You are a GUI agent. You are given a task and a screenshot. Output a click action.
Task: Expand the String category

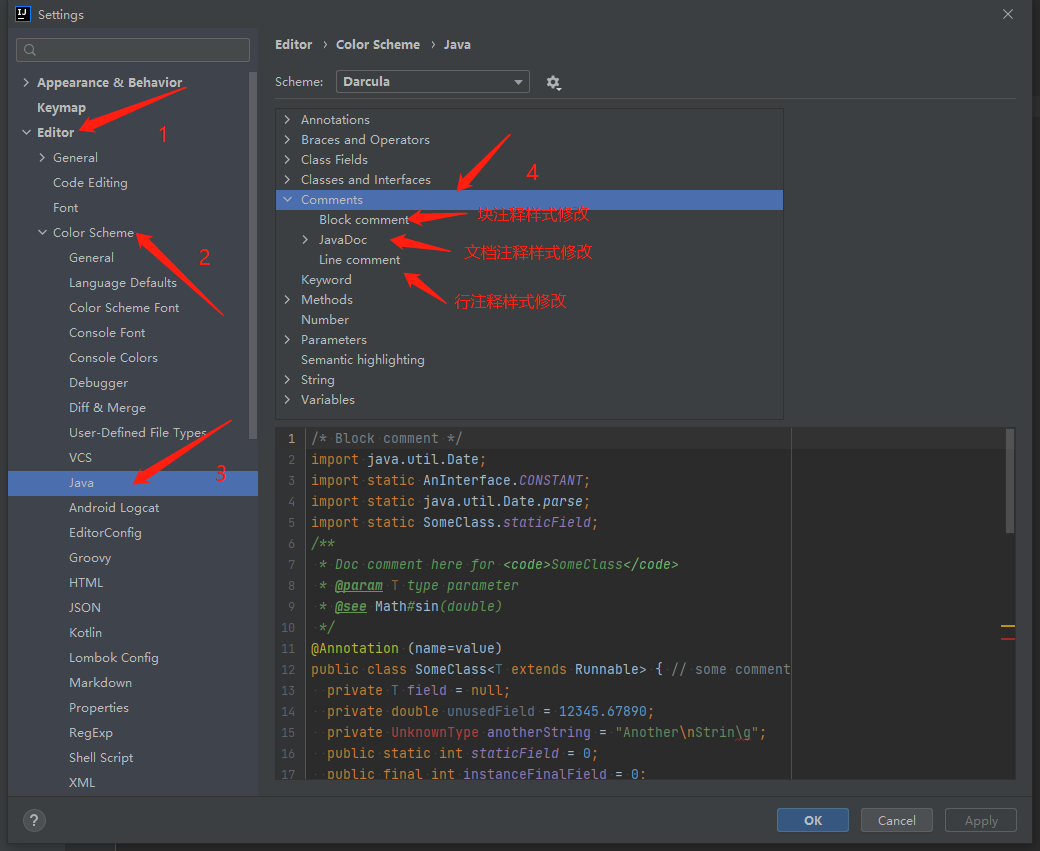tap(287, 379)
